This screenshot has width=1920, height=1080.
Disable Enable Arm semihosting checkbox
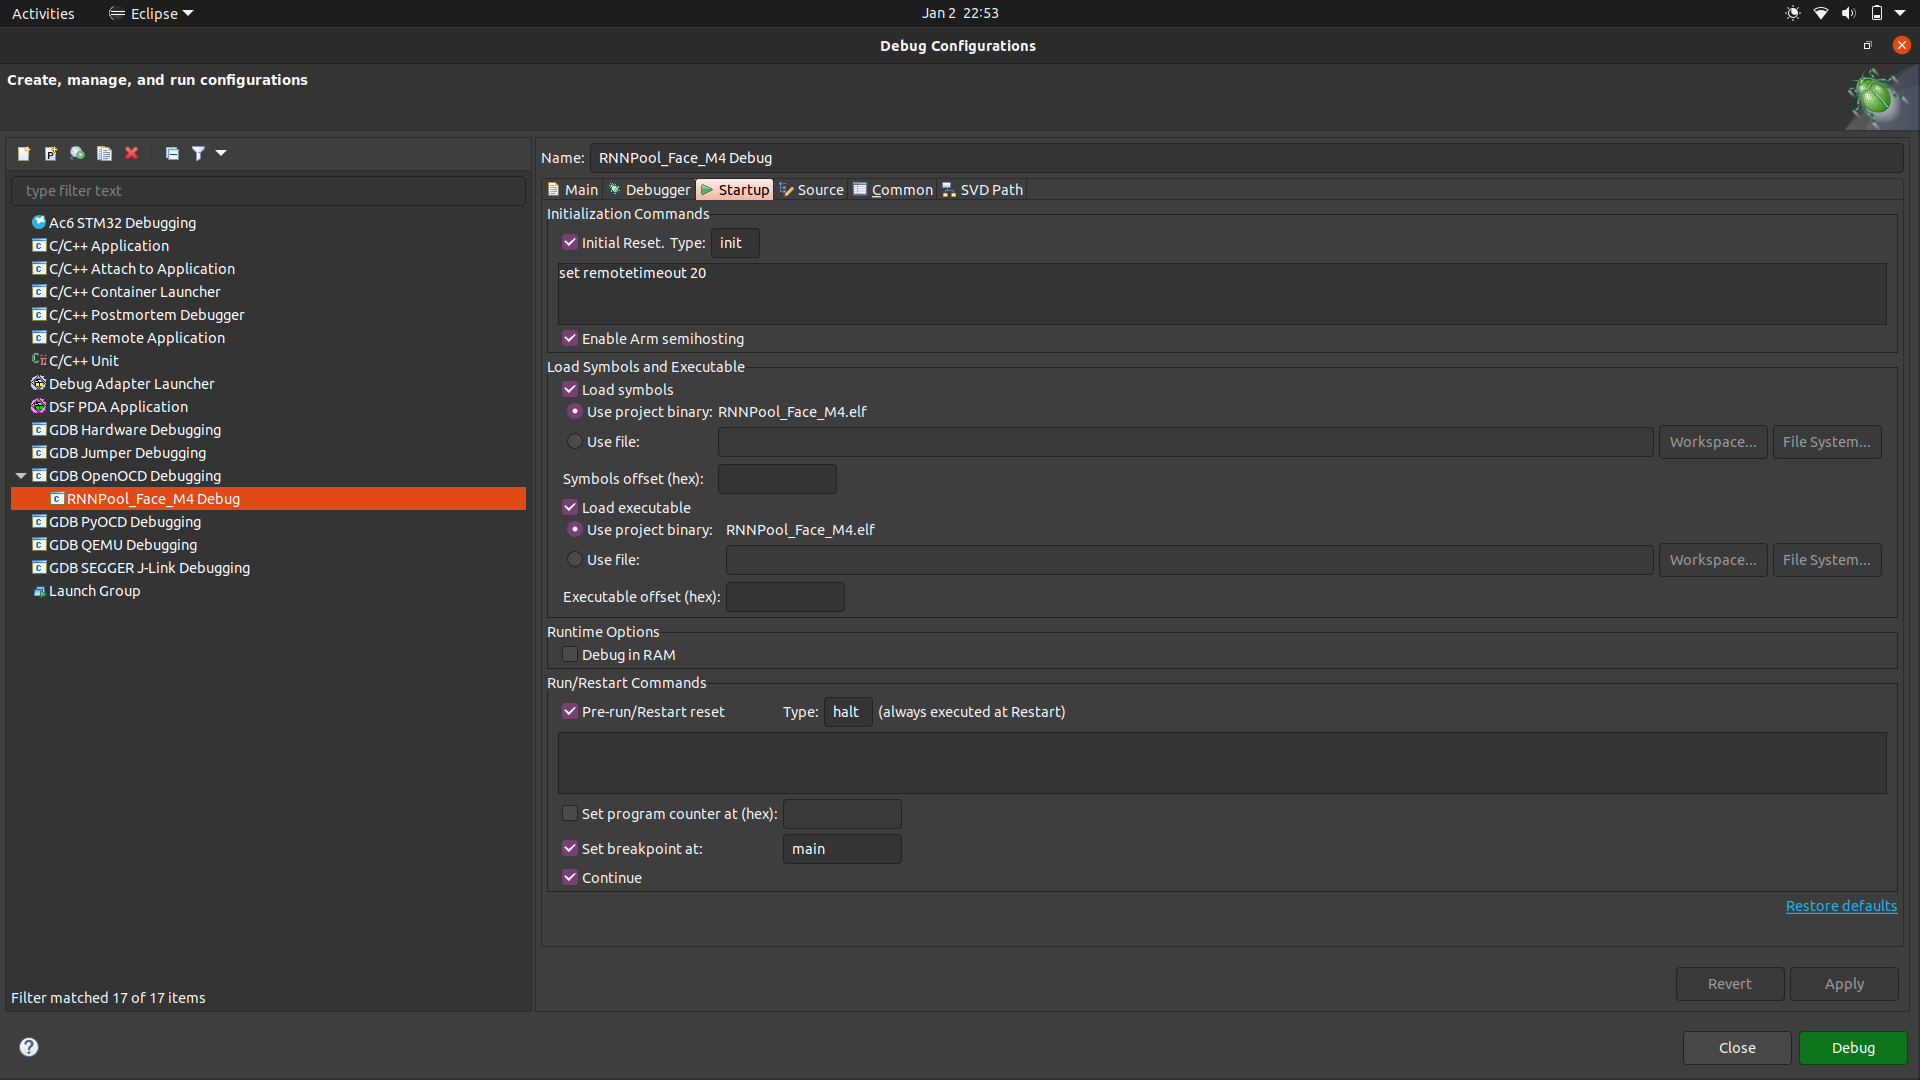coord(570,339)
